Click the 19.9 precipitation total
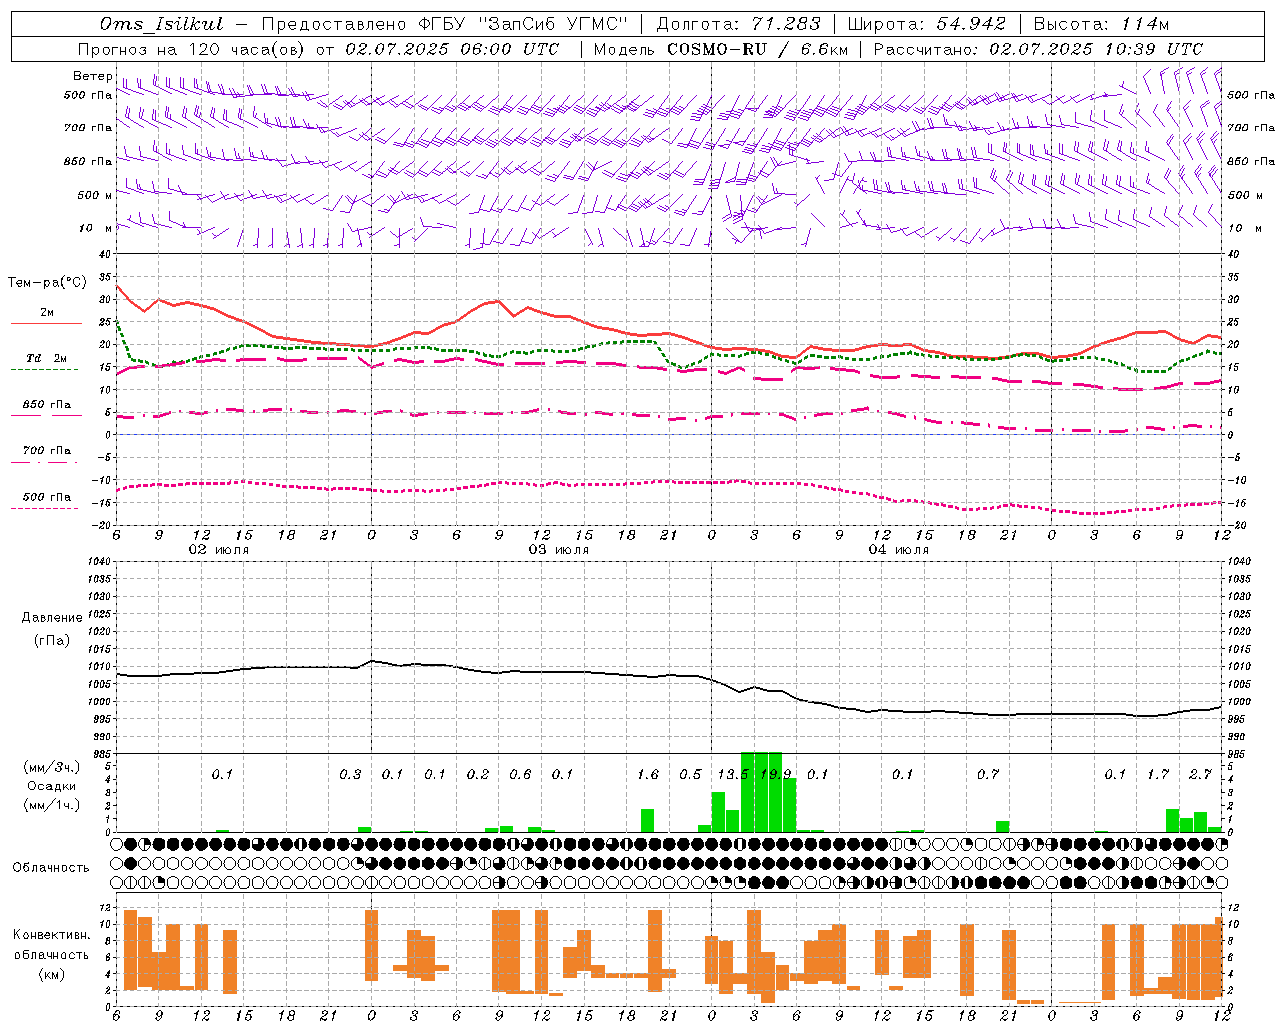Image resolution: width=1280 pixels, height=1024 pixels. pyautogui.click(x=776, y=774)
